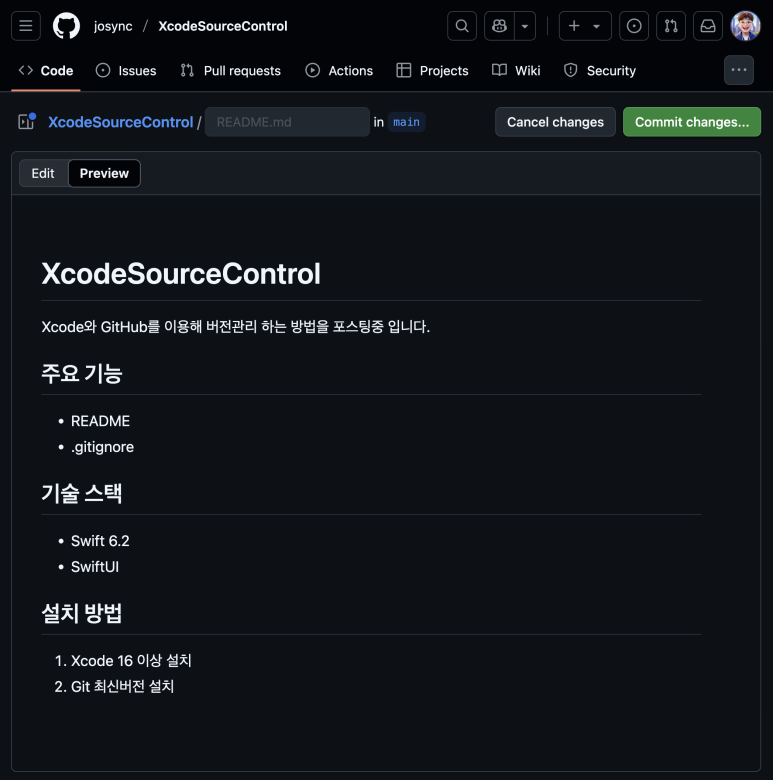Click 'Git 최신버전 설치' step
This screenshot has height=780, width=773.
122,686
